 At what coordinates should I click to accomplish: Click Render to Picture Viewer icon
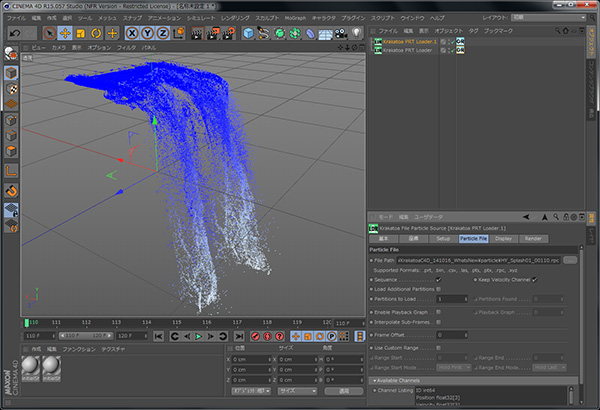click(213, 33)
